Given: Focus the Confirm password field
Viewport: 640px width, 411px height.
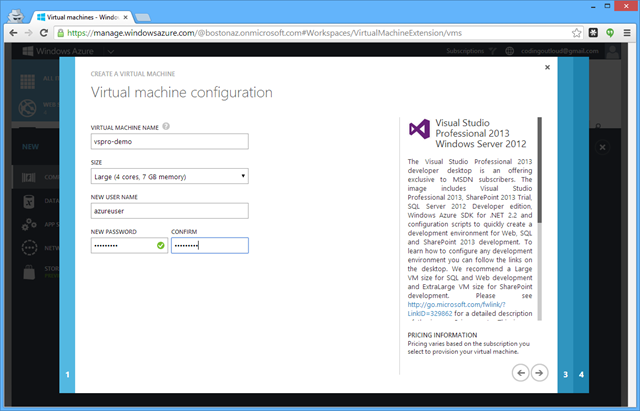Looking at the screenshot, I should pos(209,245).
